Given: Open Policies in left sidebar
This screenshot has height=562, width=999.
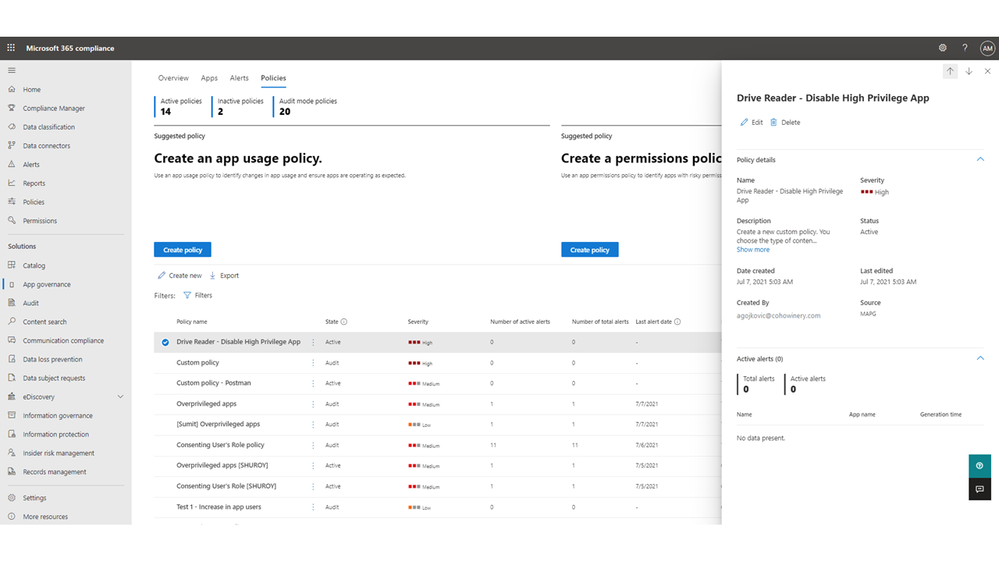Looking at the screenshot, I should 33,202.
